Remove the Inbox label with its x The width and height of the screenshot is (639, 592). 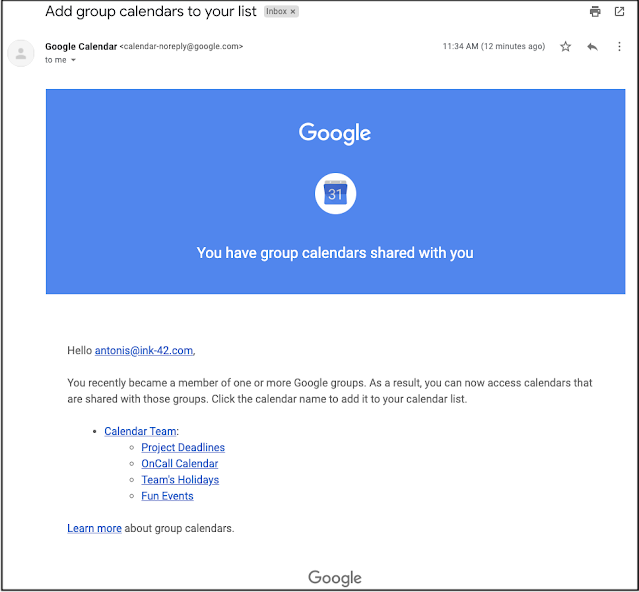[293, 12]
